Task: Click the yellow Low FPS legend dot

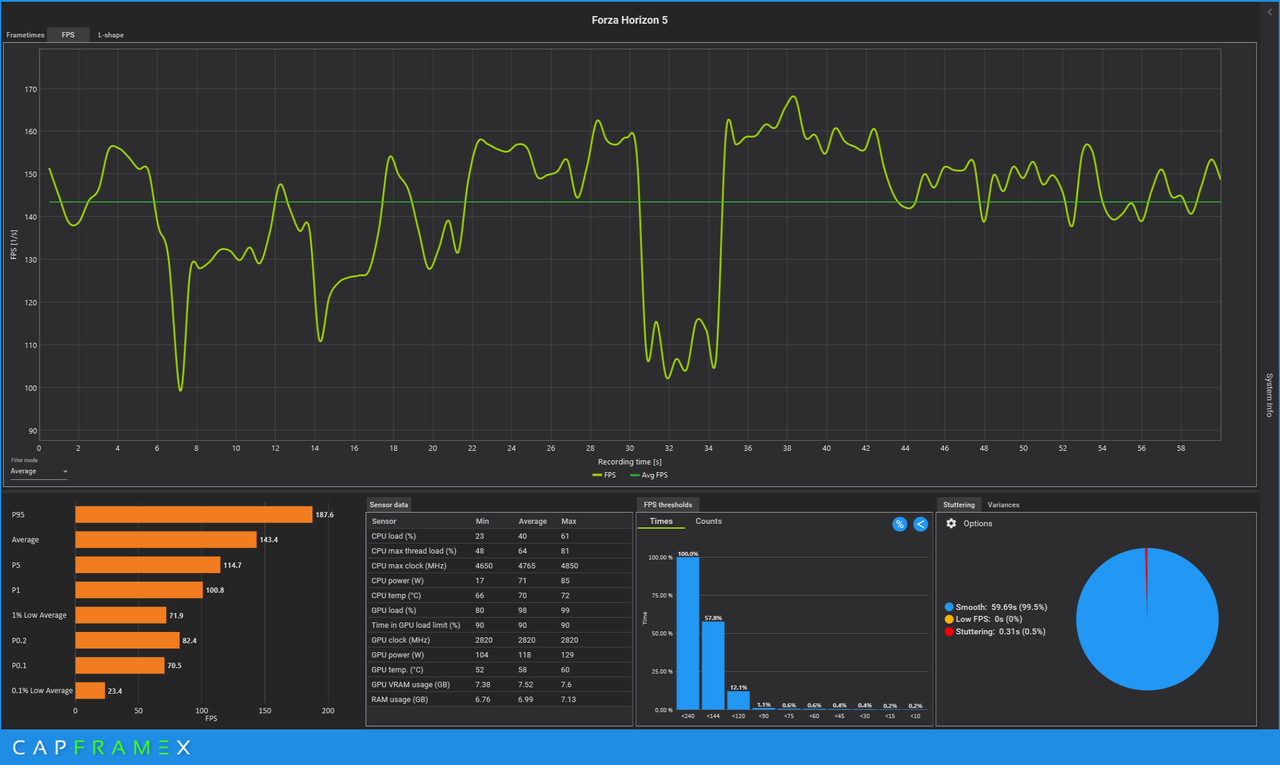Action: pos(949,619)
